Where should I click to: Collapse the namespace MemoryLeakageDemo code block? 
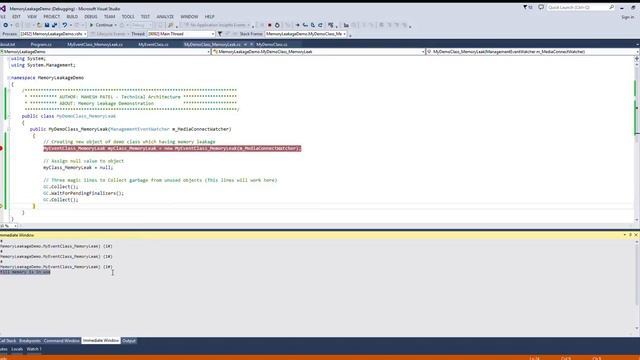coord(9,78)
